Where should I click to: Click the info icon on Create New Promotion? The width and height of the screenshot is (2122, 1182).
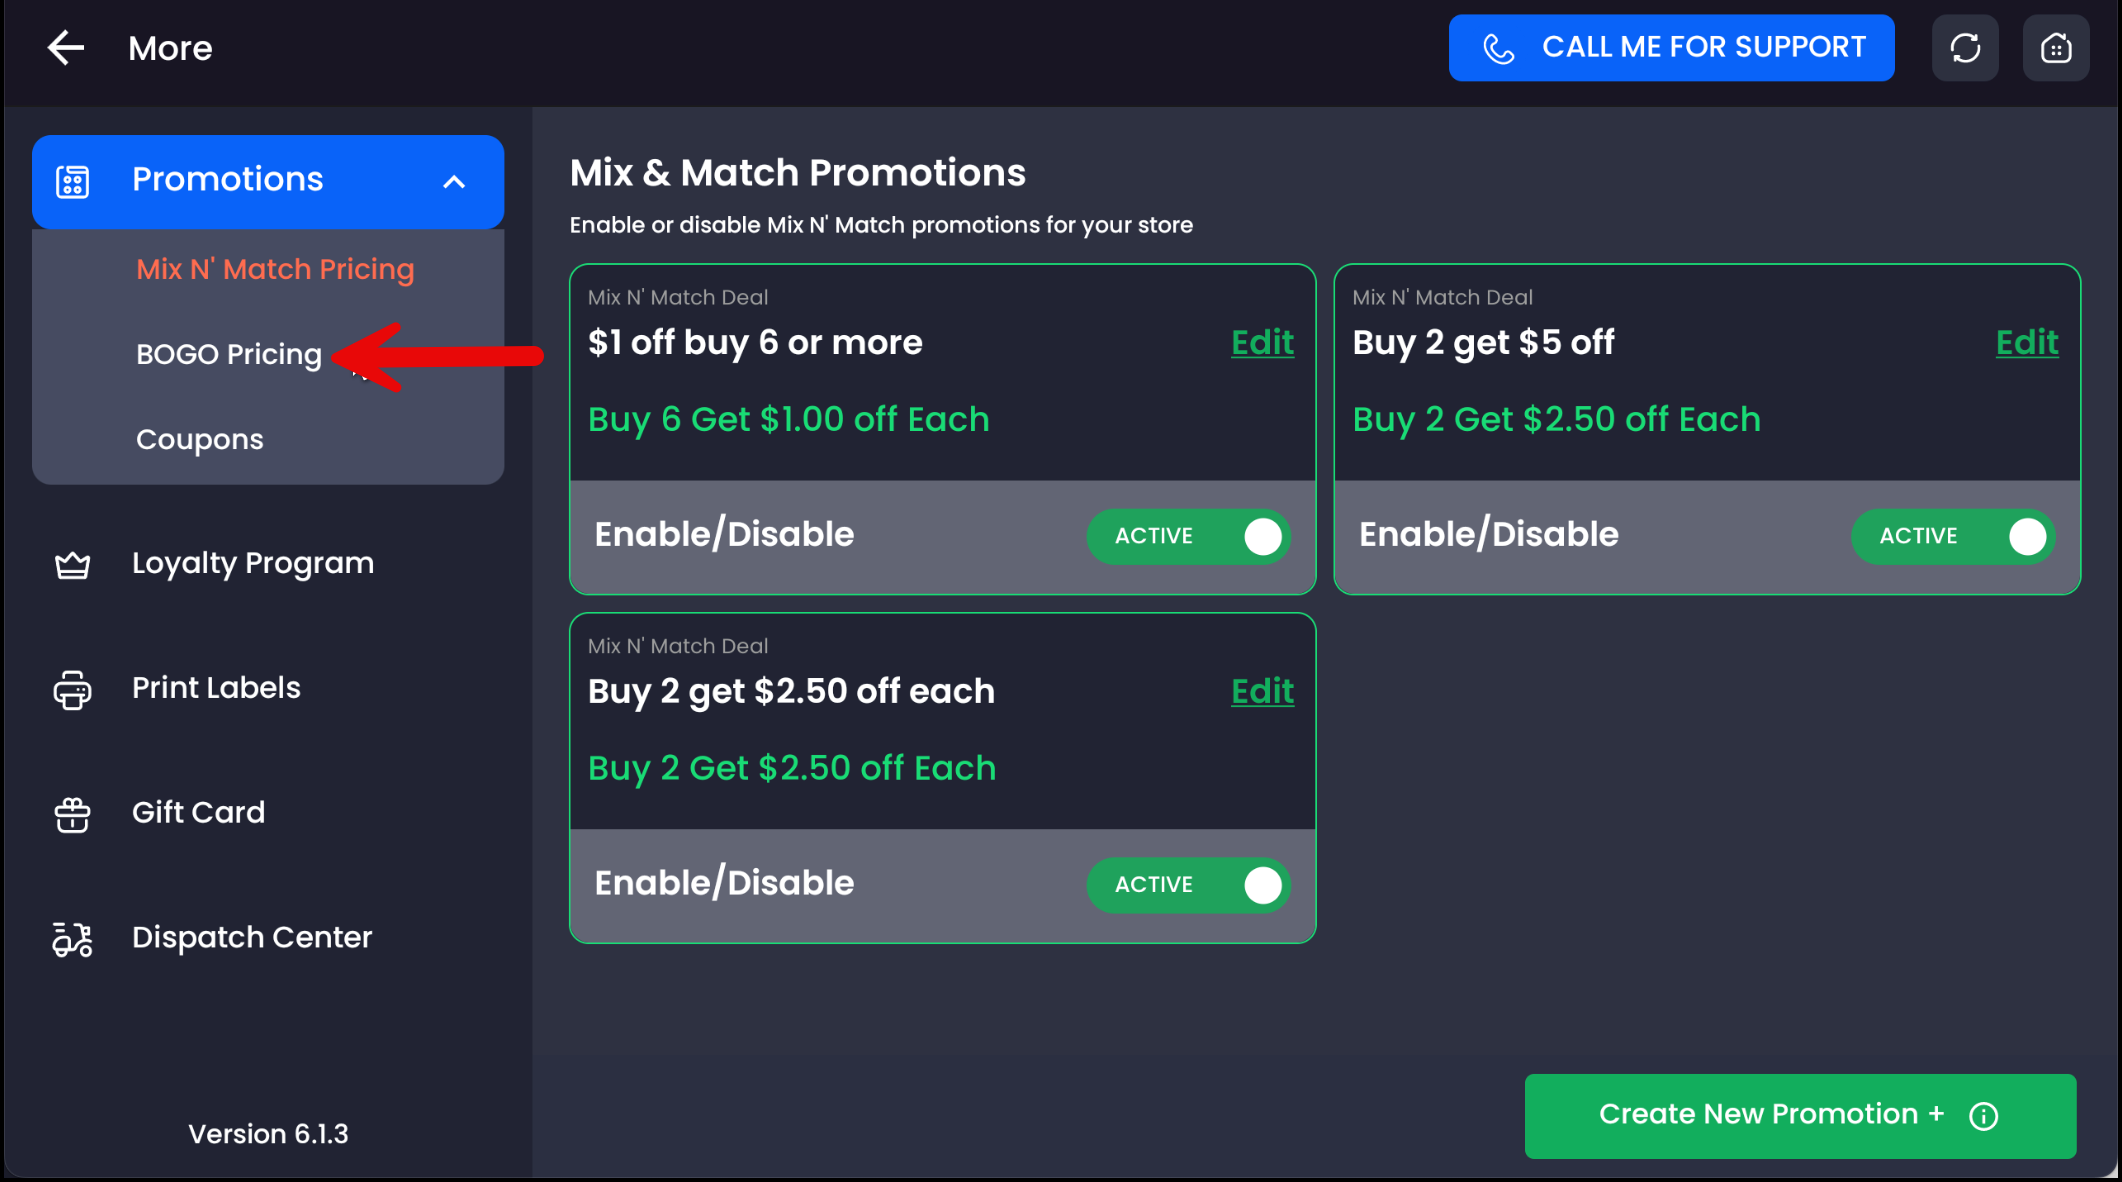click(1983, 1116)
